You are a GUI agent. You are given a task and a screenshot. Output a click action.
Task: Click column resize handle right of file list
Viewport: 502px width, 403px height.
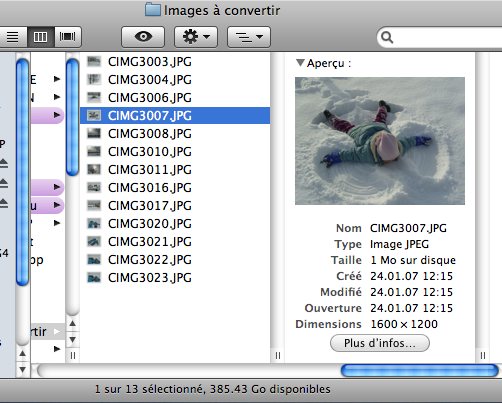(x=278, y=356)
